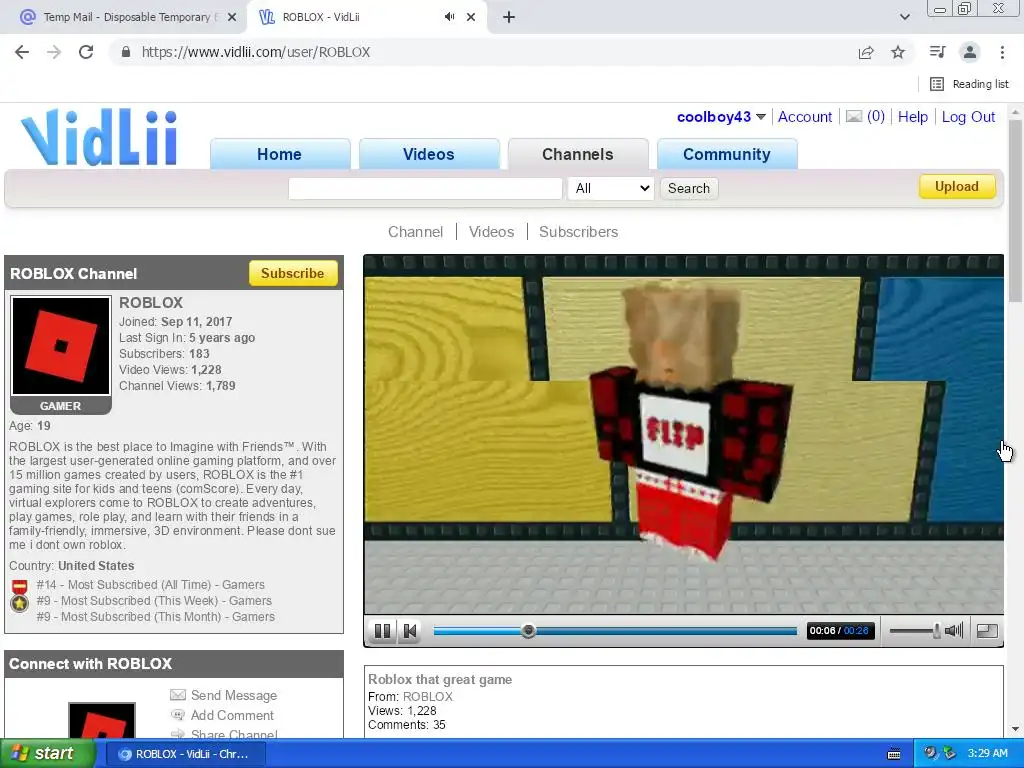Click the browser forward arrow
This screenshot has width=1024, height=768.
54,52
